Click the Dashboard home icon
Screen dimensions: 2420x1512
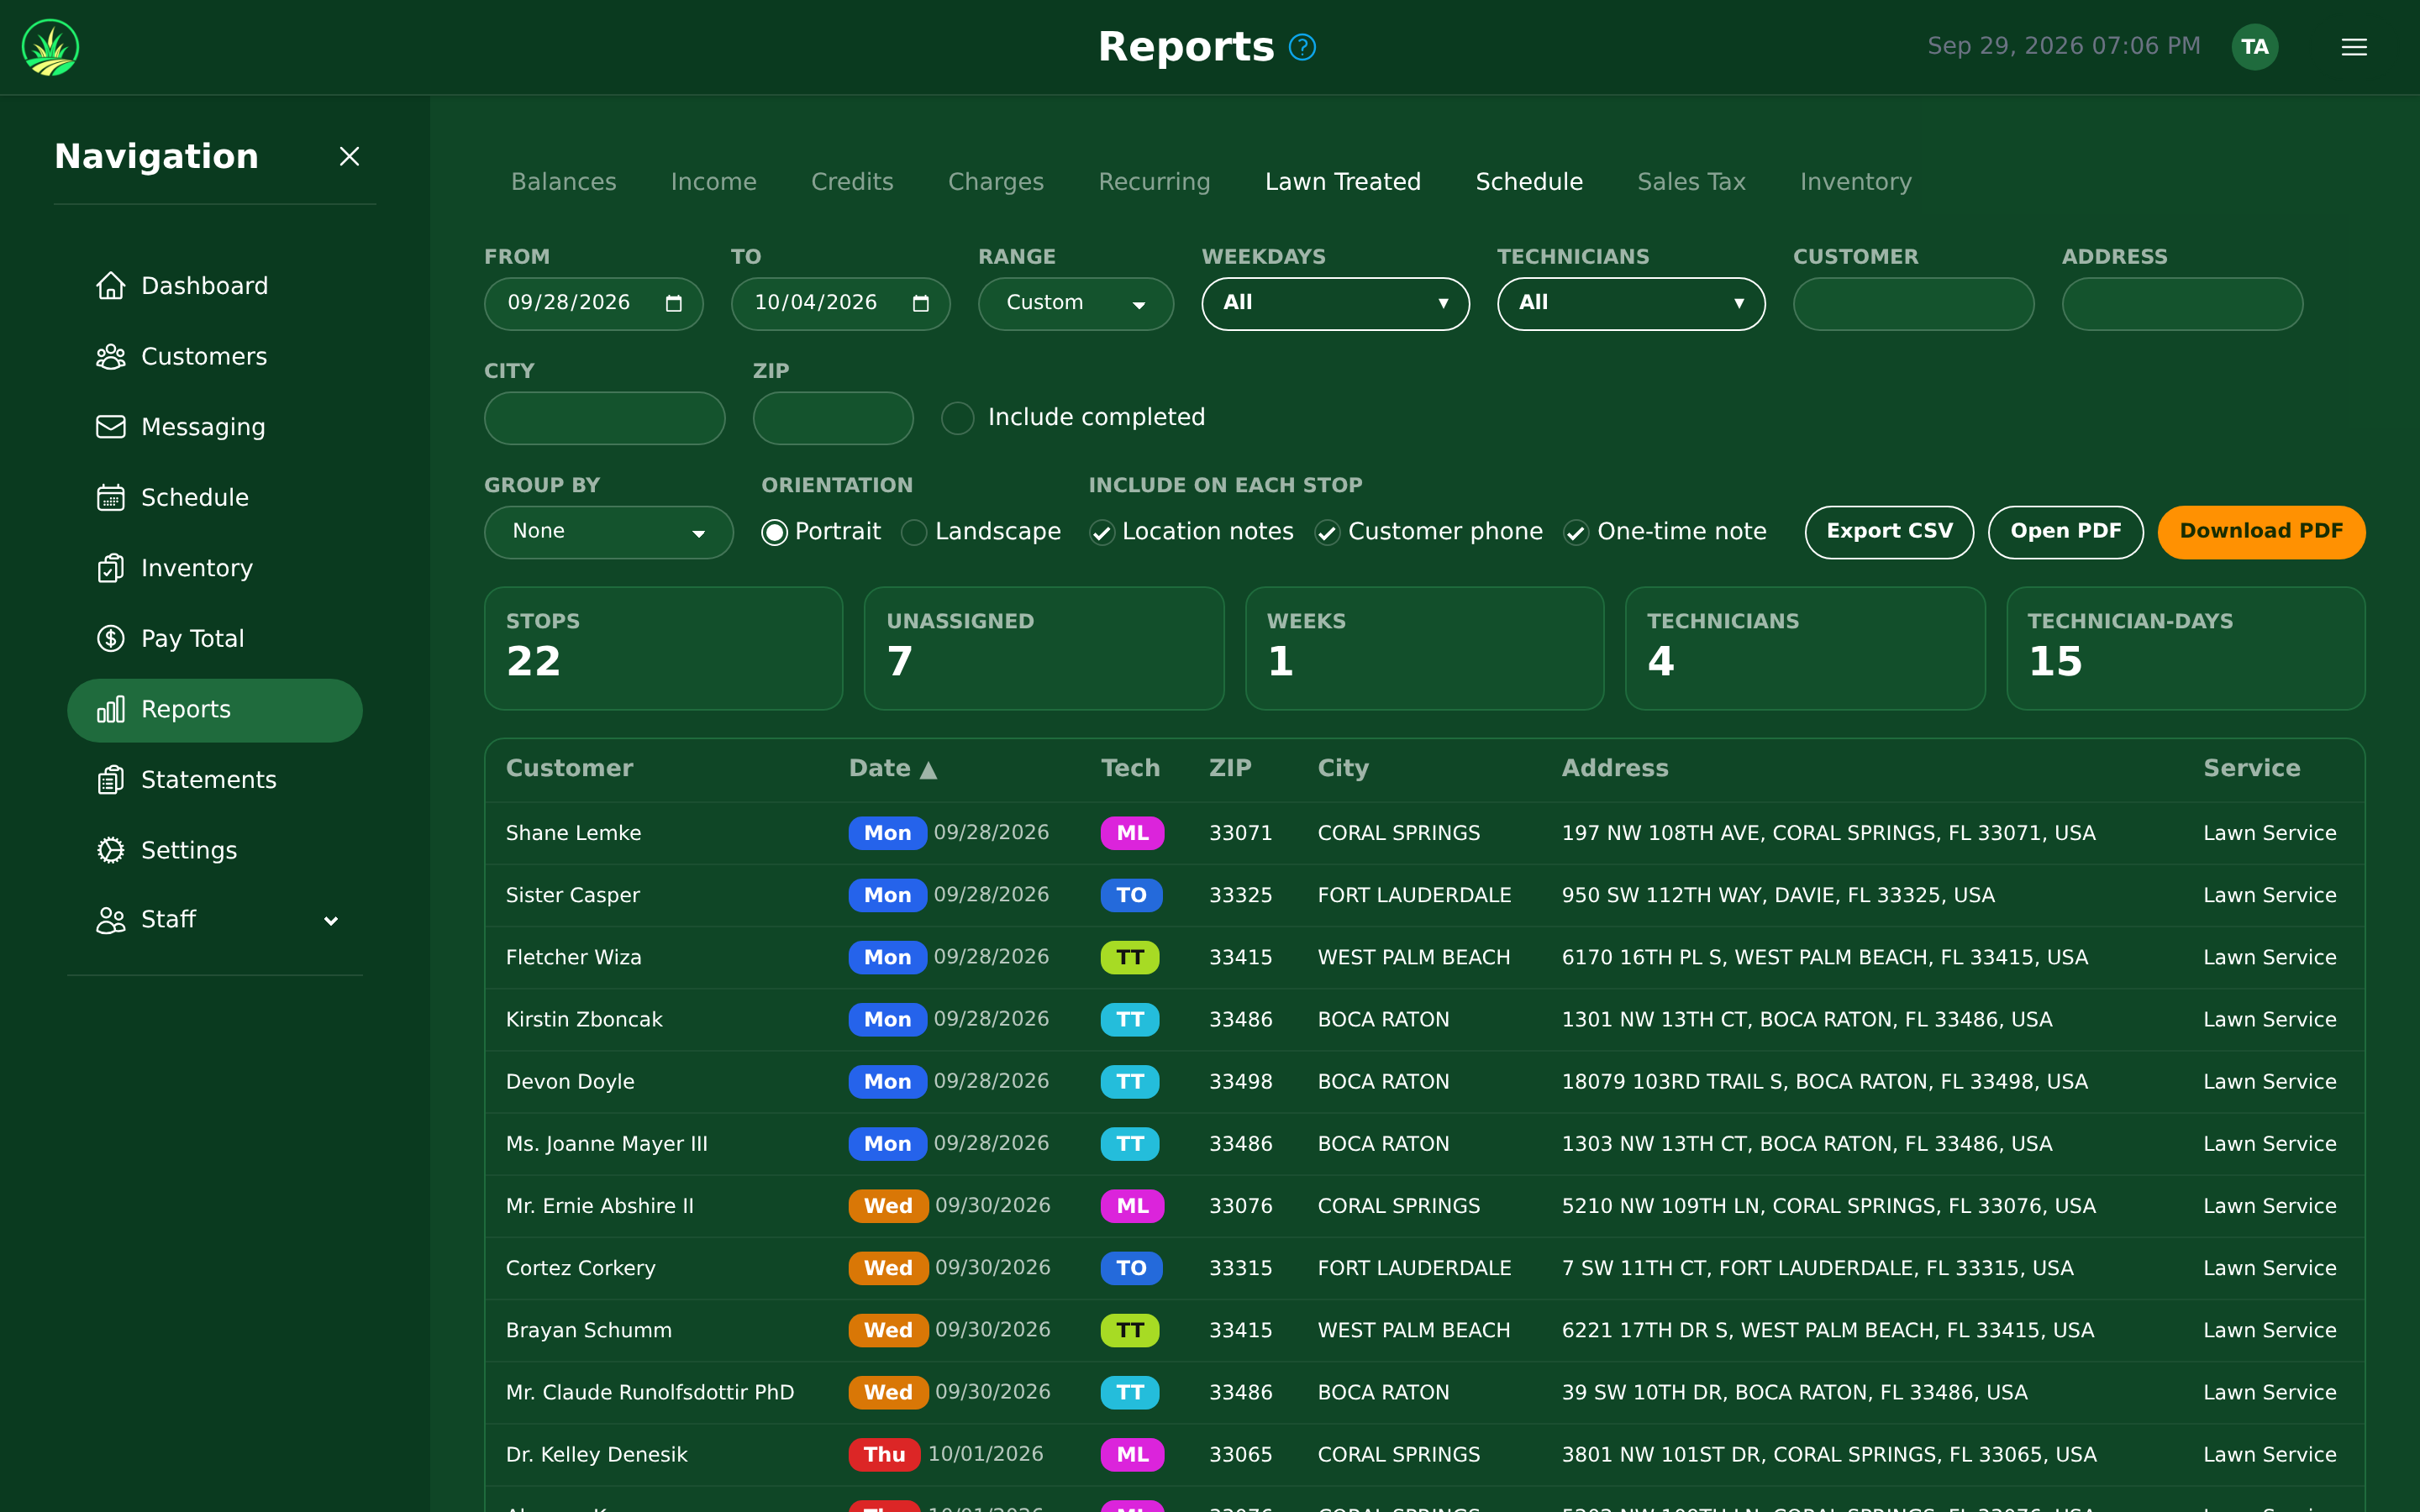(111, 286)
